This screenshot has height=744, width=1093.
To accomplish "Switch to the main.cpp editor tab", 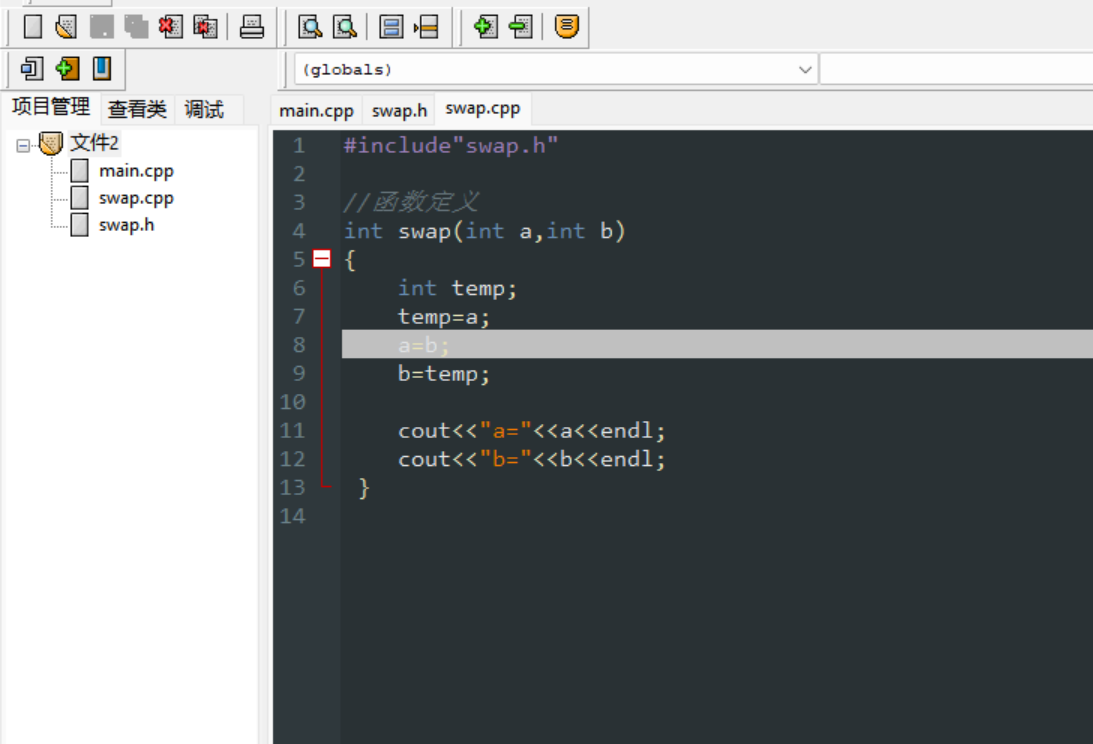I will click(x=316, y=110).
